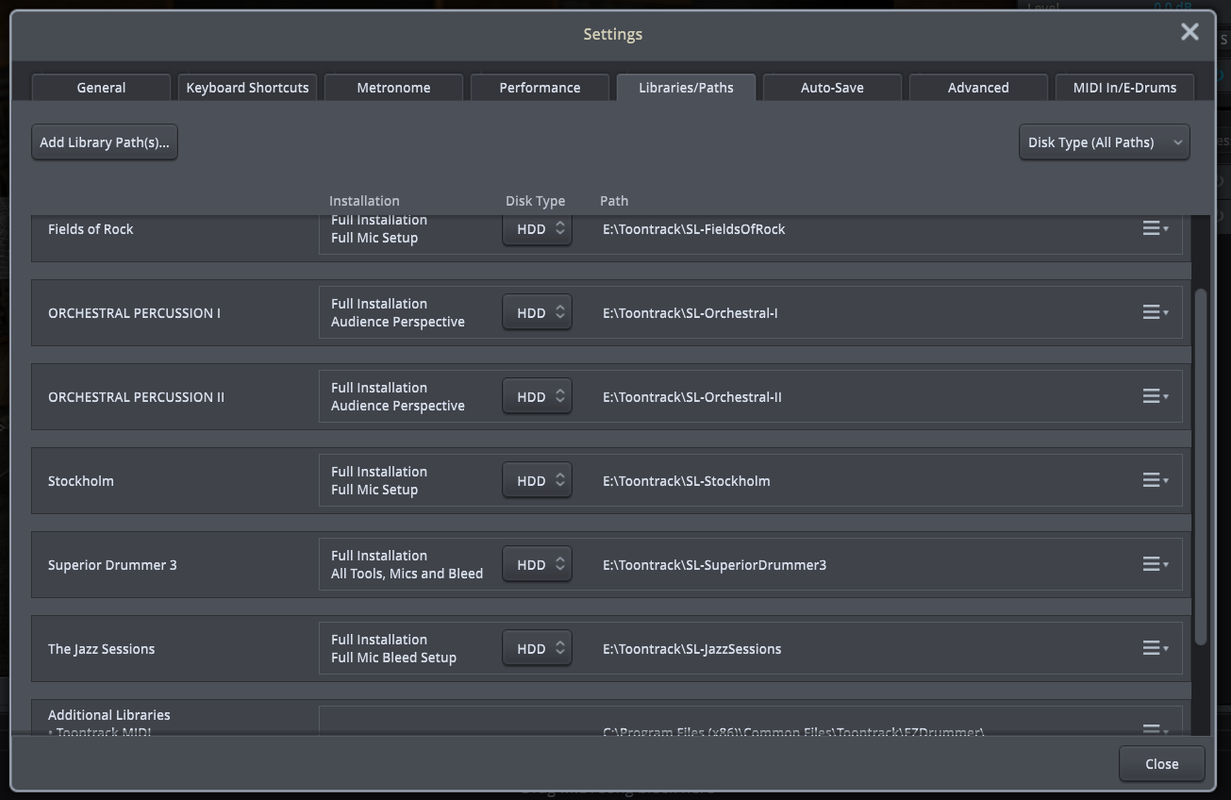Click path E:\Toontrack\SL-Orchestral-II

tap(692, 397)
